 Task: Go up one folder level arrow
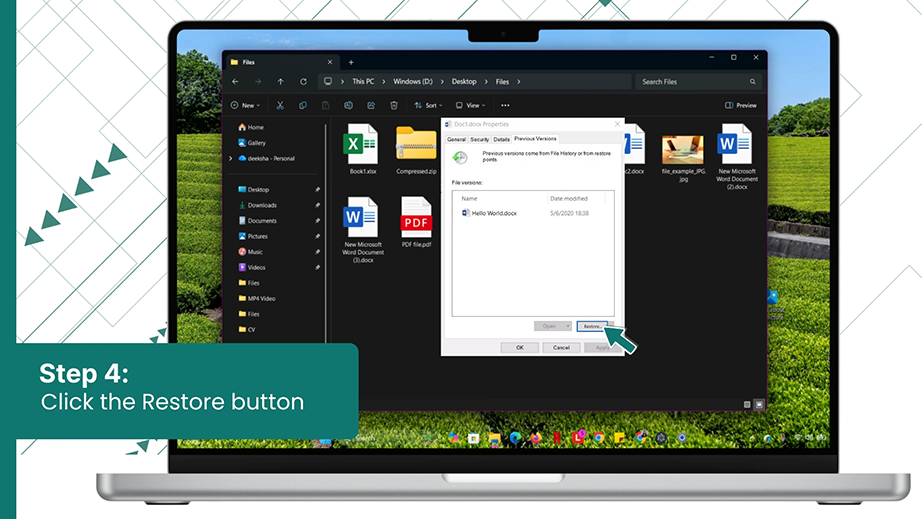click(x=280, y=82)
